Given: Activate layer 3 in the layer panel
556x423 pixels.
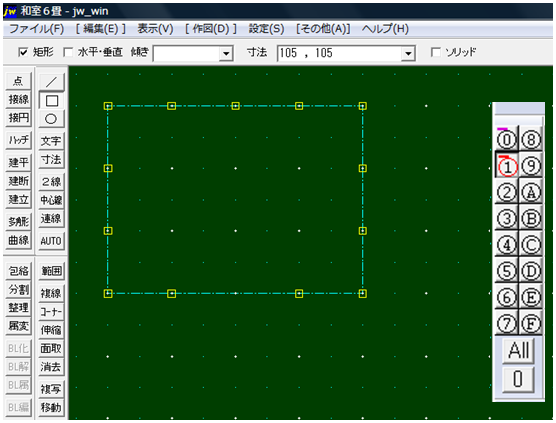Looking at the screenshot, I should pyautogui.click(x=506, y=218).
